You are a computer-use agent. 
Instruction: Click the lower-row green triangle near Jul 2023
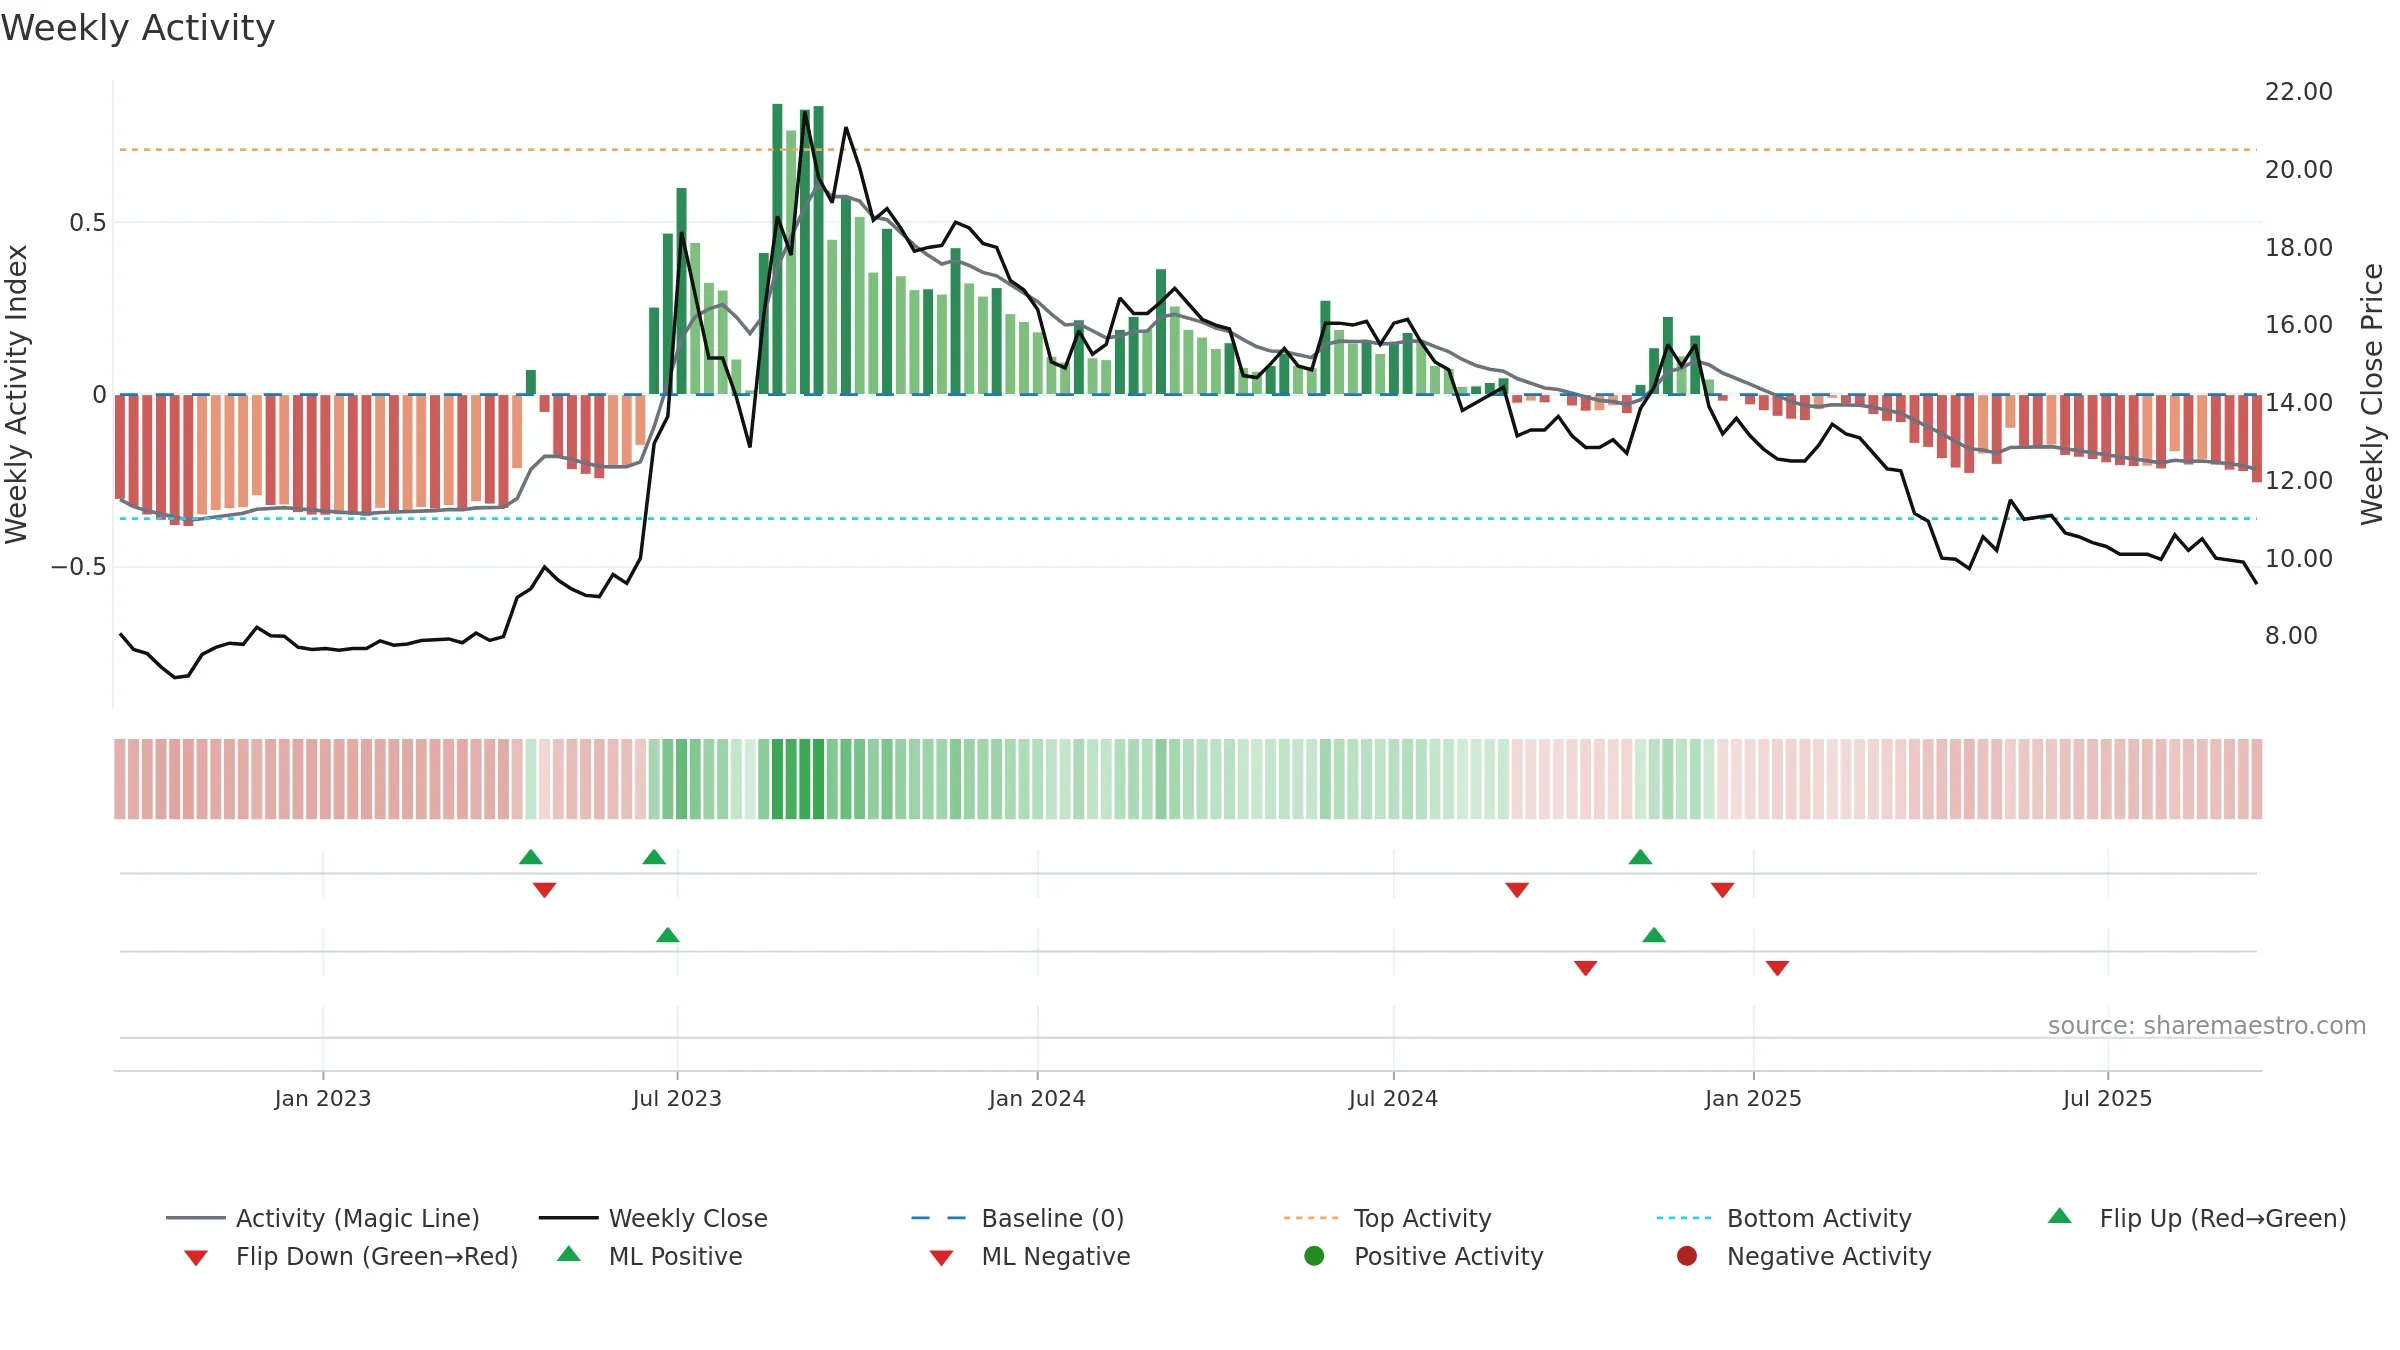(x=668, y=935)
